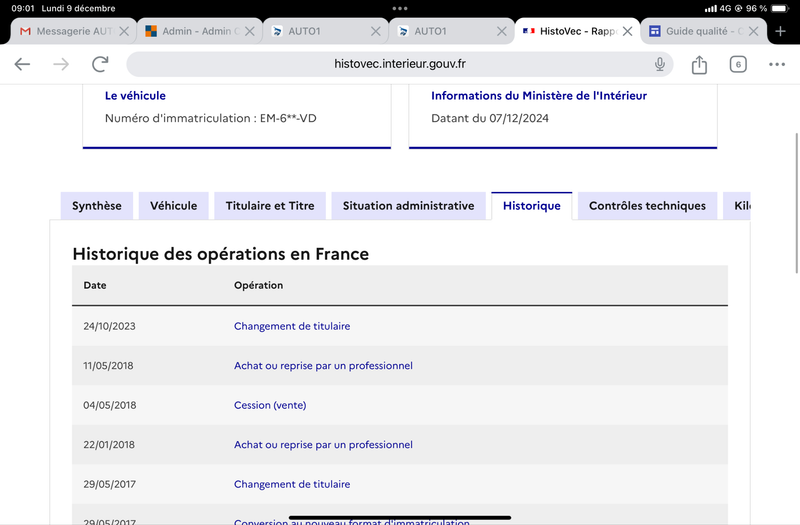
Task: Select the Historique tab
Action: click(x=532, y=206)
